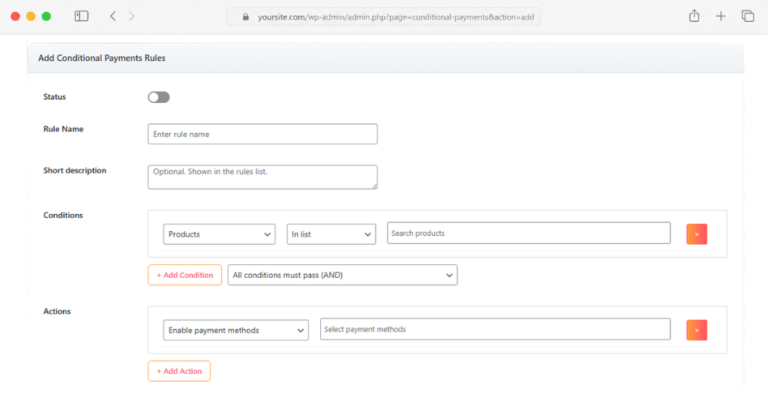Focus the Short description textarea
The height and width of the screenshot is (398, 768).
click(x=263, y=177)
